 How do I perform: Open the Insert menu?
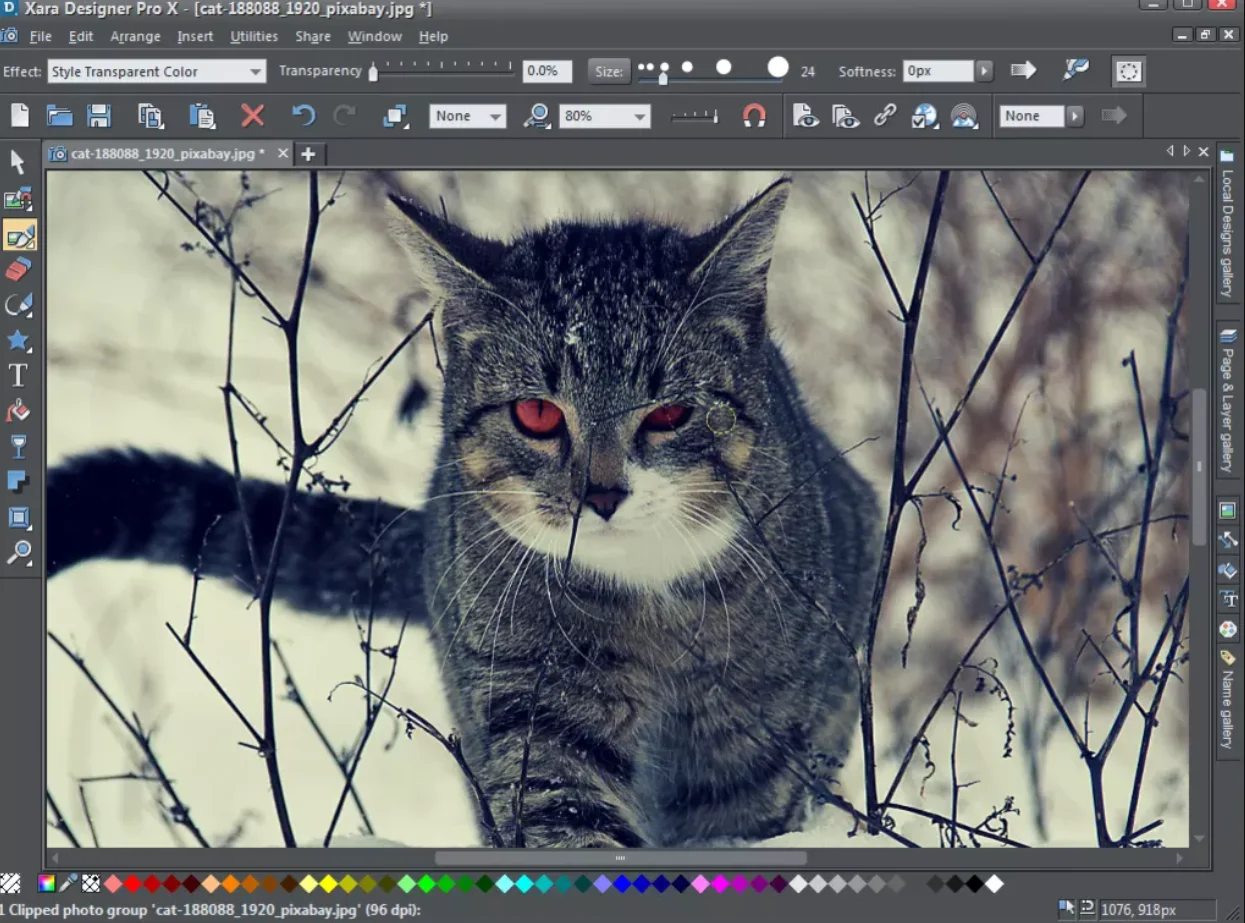pos(195,36)
